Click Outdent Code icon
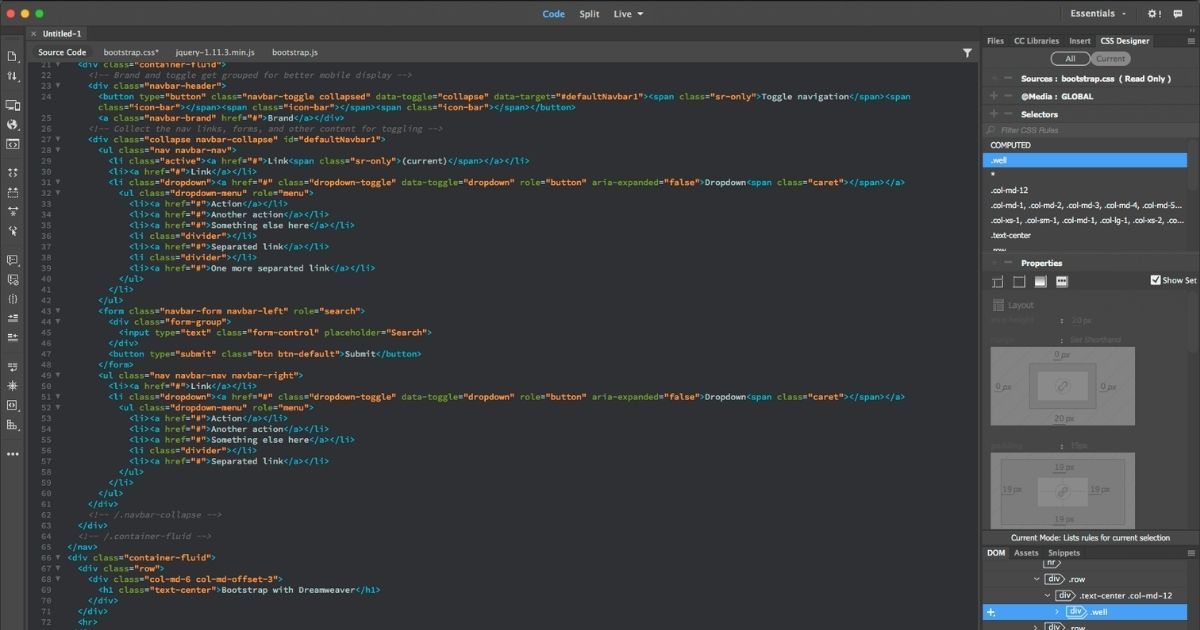Image resolution: width=1200 pixels, height=630 pixels. point(12,337)
